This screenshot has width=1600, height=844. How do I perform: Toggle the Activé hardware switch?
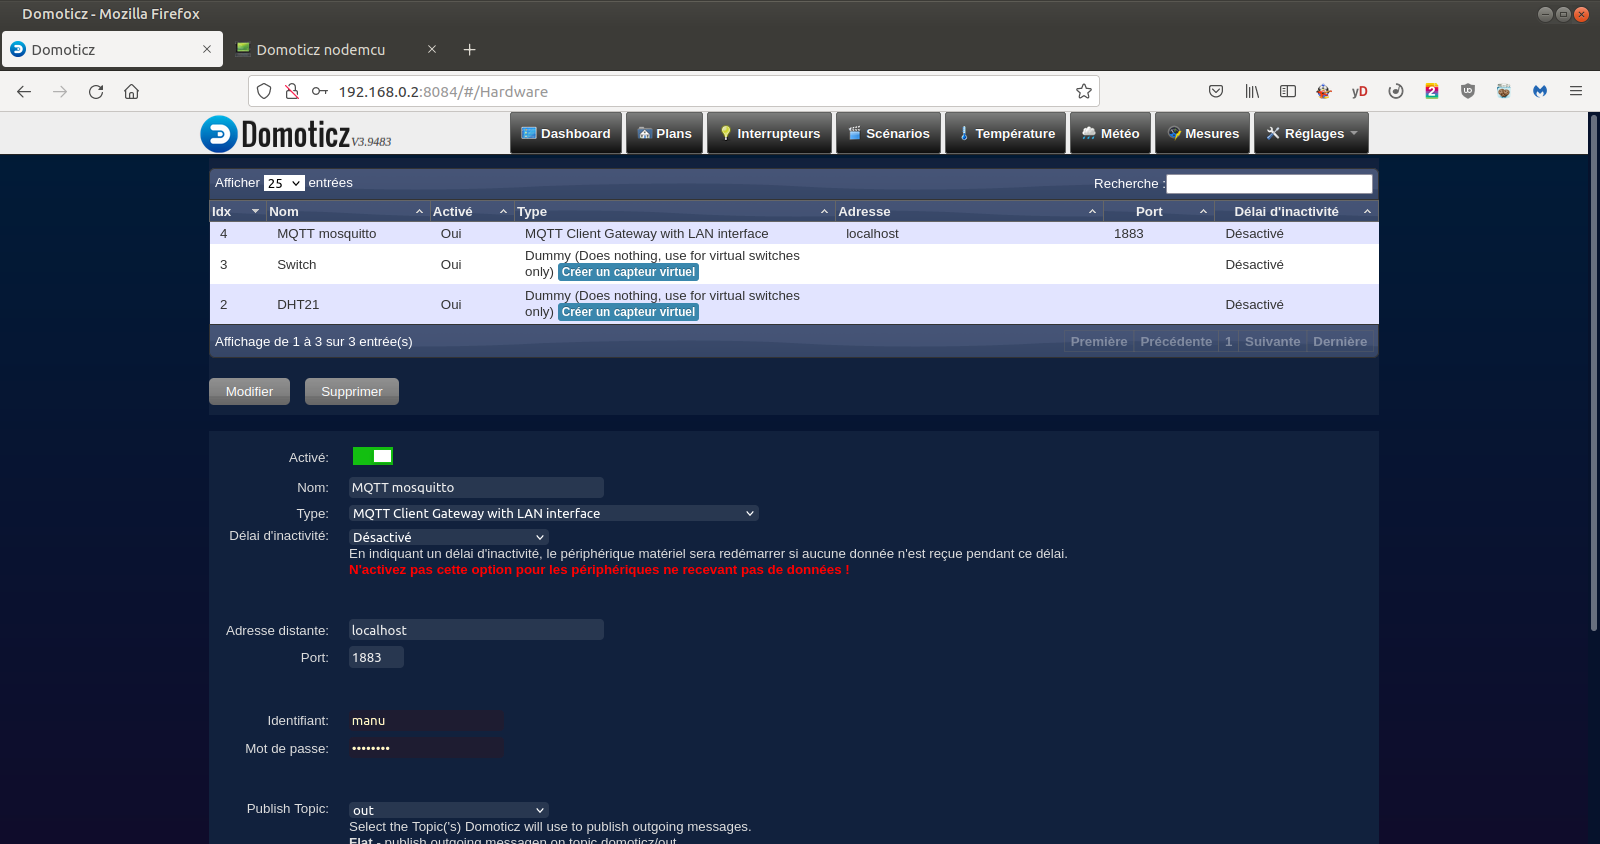coord(373,456)
